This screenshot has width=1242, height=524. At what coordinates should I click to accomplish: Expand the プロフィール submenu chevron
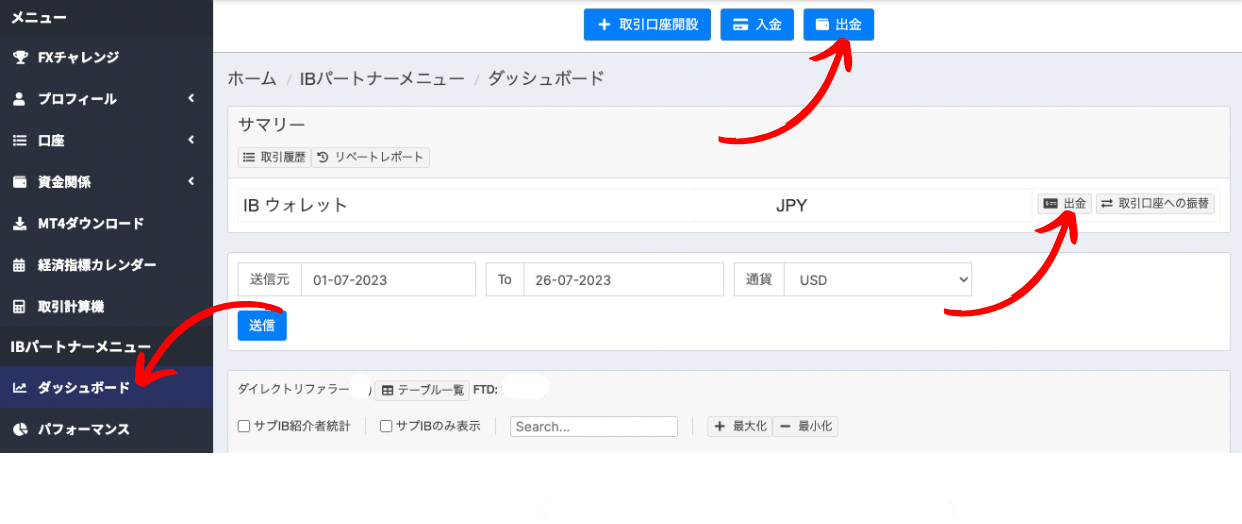coord(190,99)
